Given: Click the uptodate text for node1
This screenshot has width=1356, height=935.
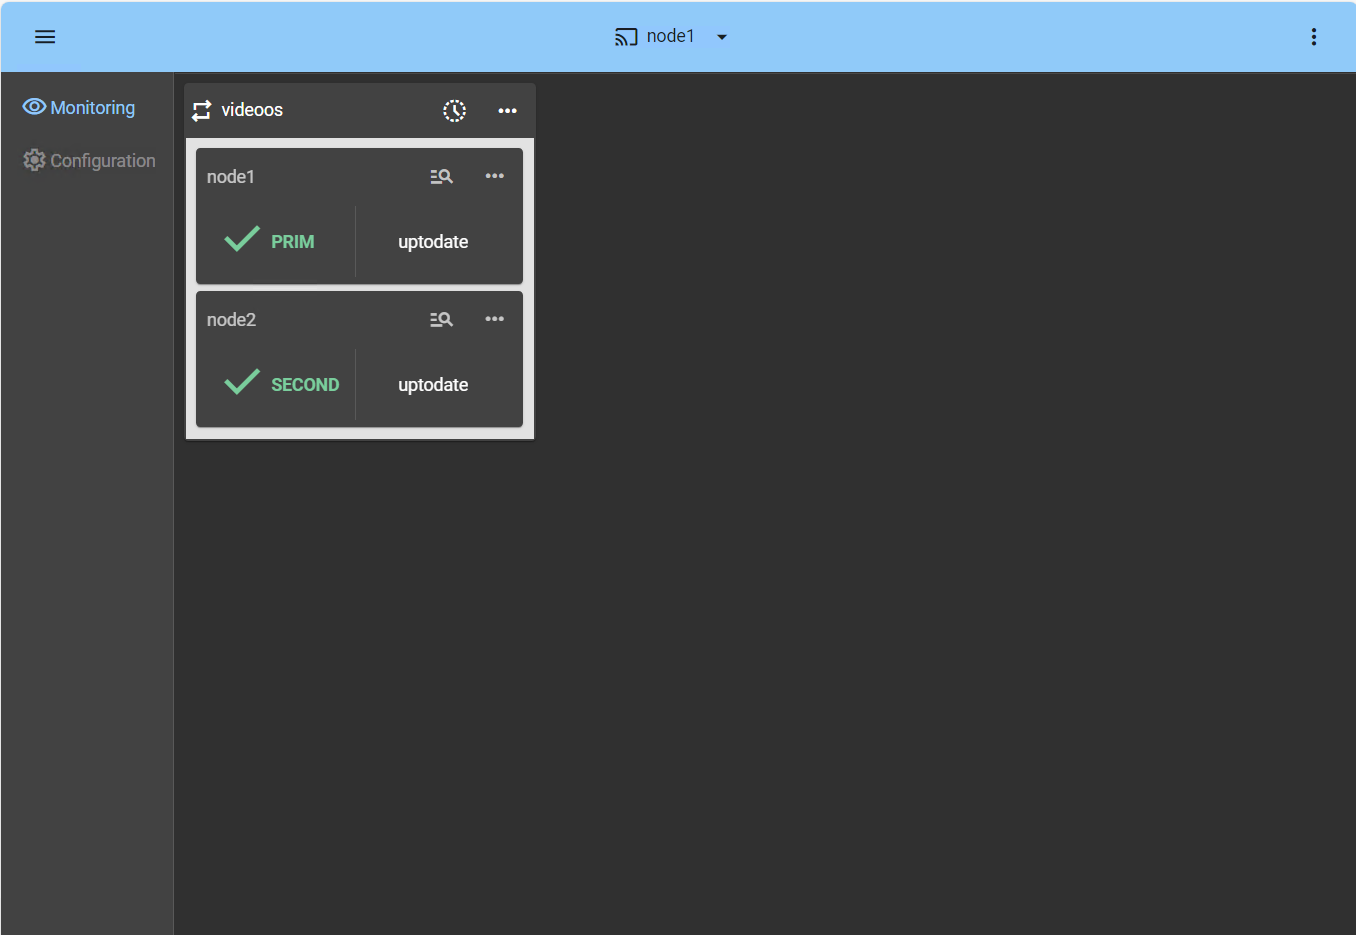Looking at the screenshot, I should tap(433, 242).
